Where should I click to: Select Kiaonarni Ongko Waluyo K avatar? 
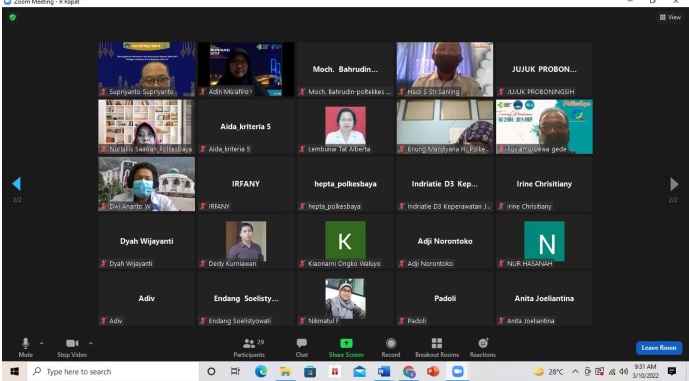pos(345,241)
